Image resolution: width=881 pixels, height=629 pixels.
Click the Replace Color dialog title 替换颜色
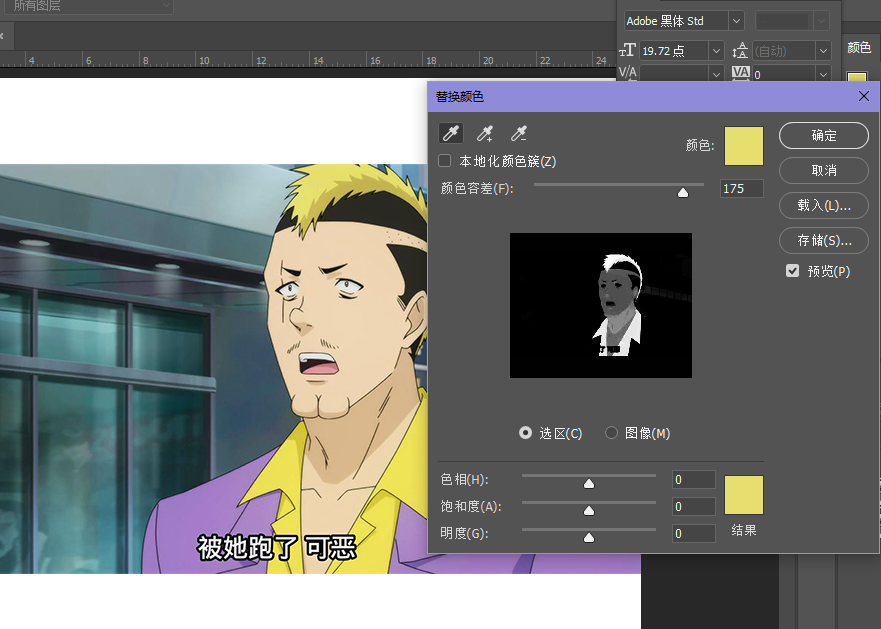[460, 97]
